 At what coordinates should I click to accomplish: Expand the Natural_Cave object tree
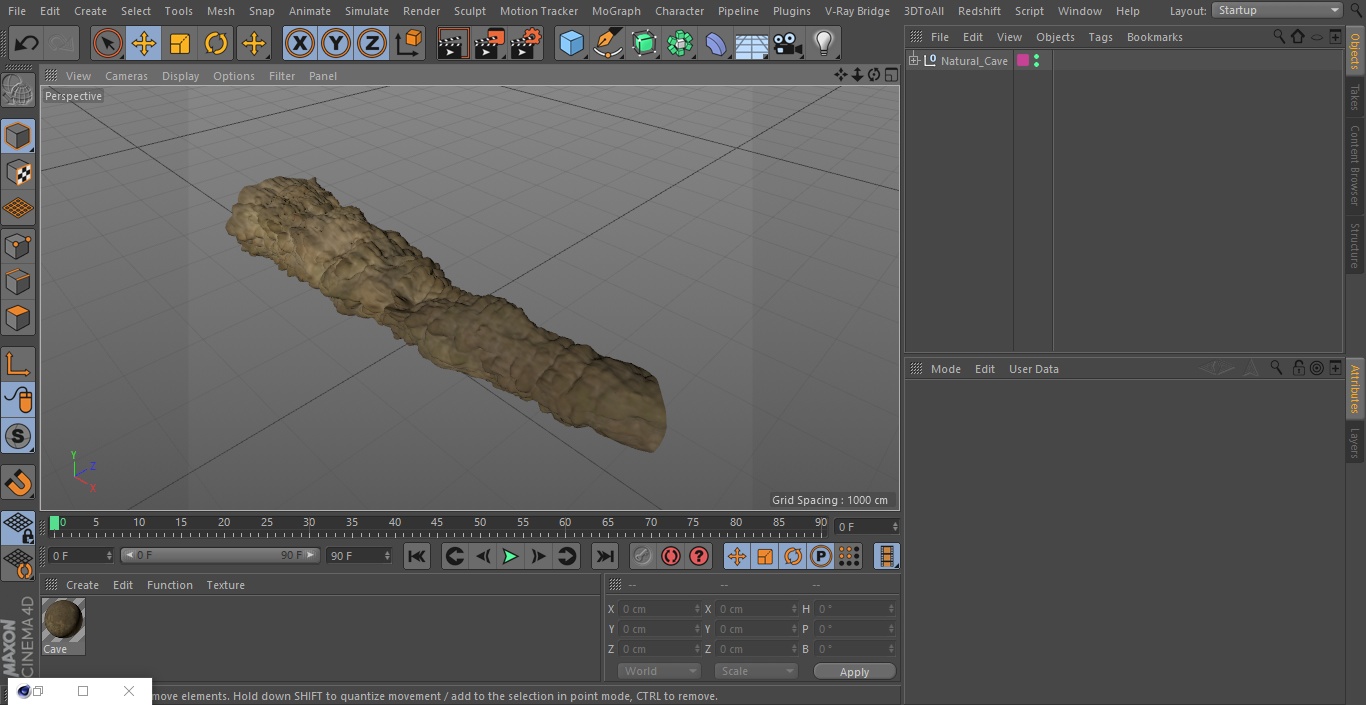coord(913,61)
